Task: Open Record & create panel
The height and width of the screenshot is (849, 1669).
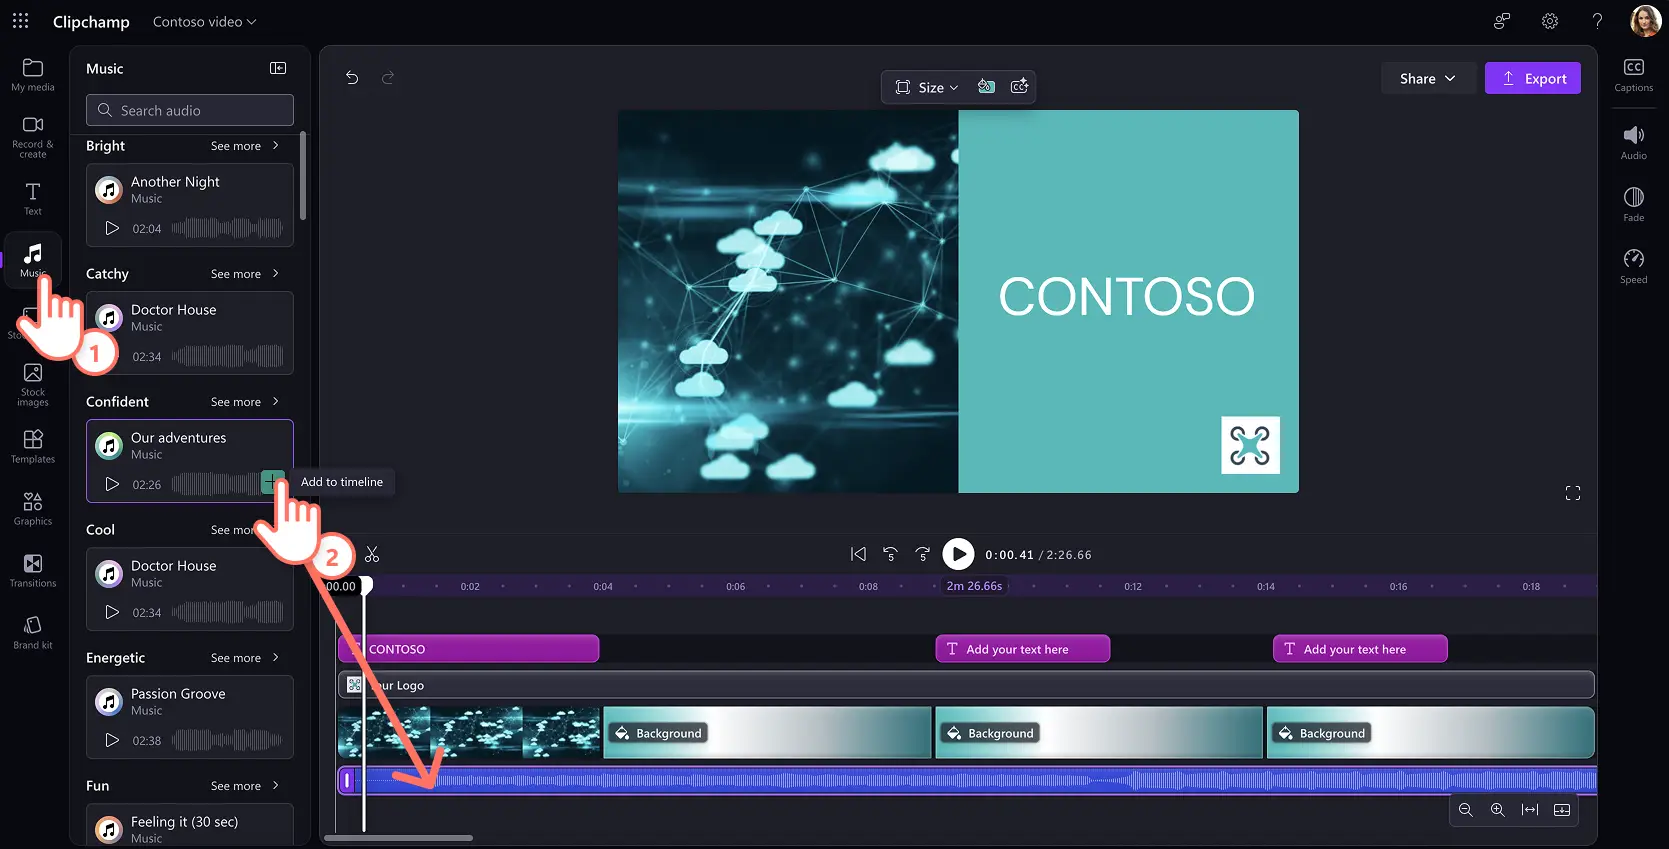Action: tap(33, 137)
